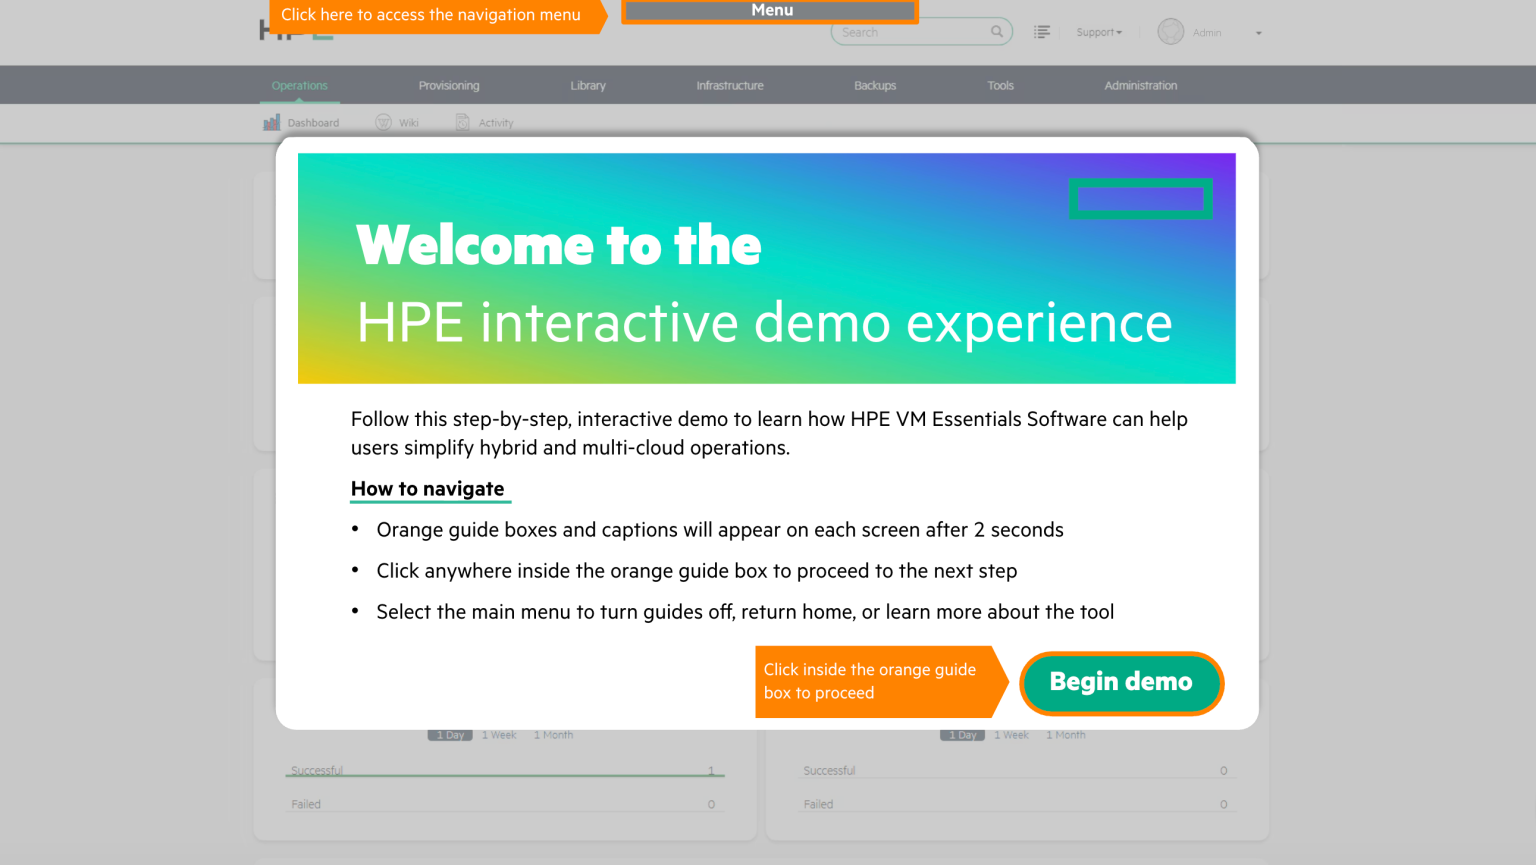This screenshot has width=1536, height=865.
Task: Open the task list icon beside search
Action: (x=1041, y=32)
